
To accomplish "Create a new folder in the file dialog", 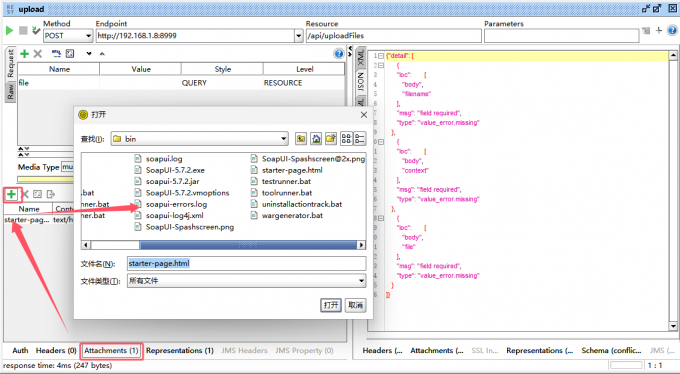I will point(331,139).
